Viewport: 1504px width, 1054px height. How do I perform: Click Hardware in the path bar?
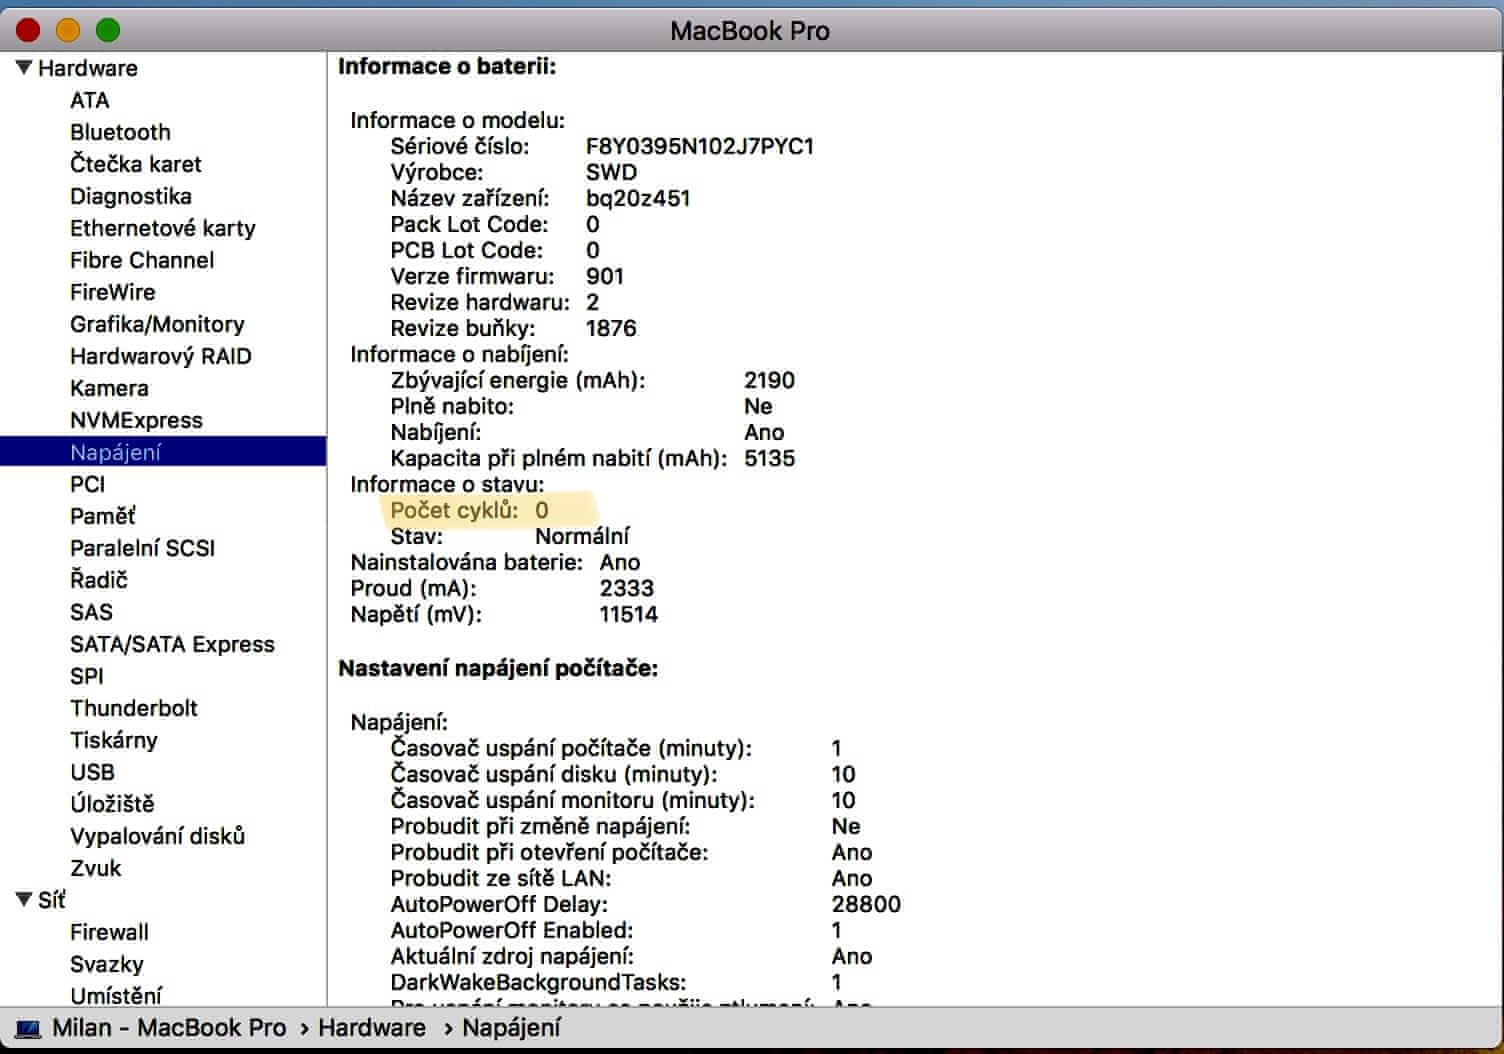[372, 1028]
